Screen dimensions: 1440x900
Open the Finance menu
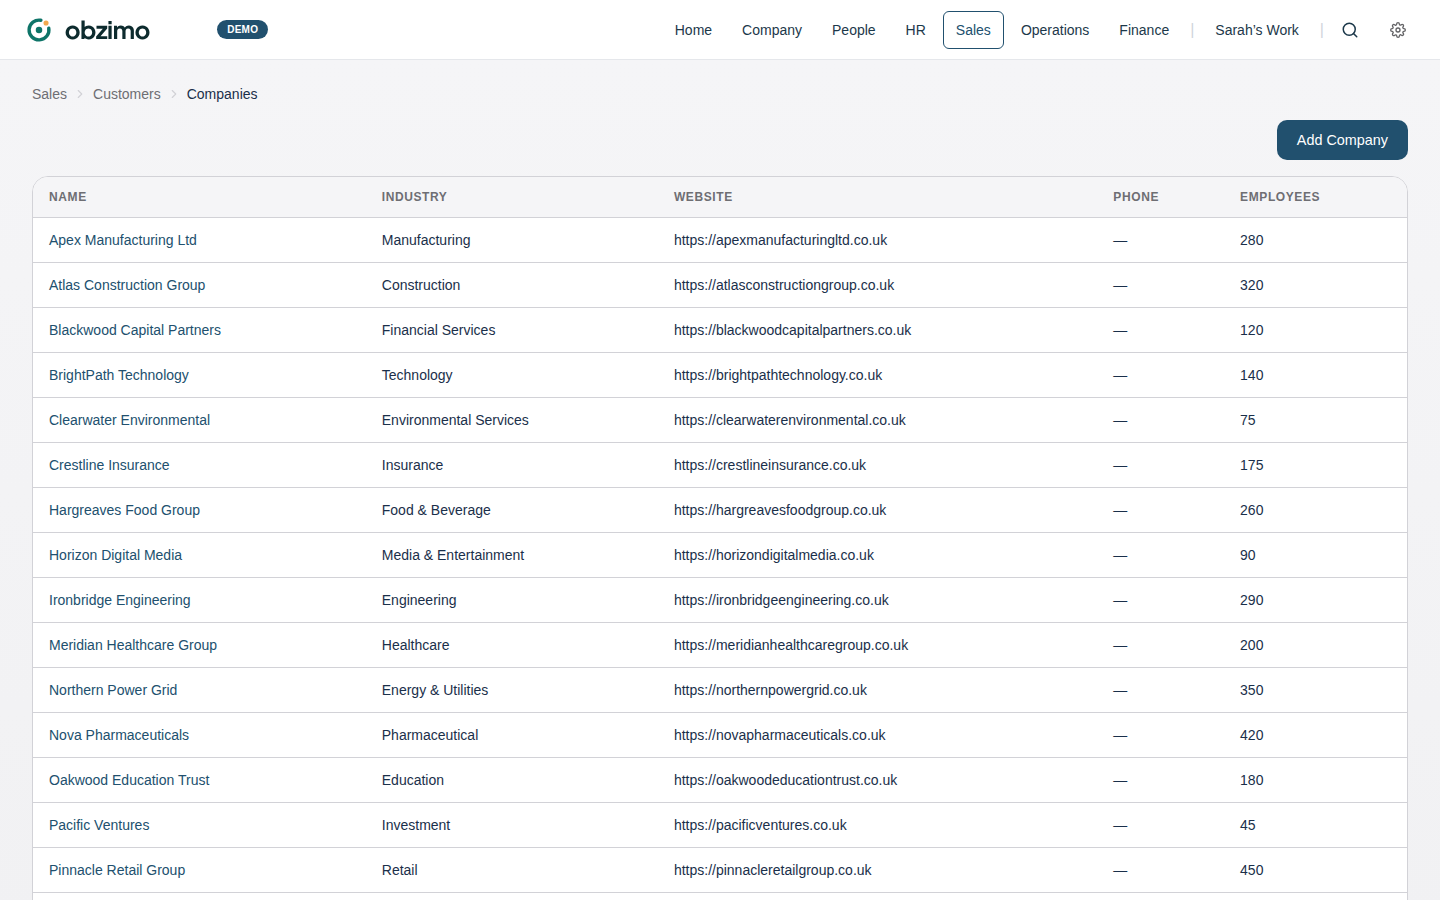pos(1144,30)
